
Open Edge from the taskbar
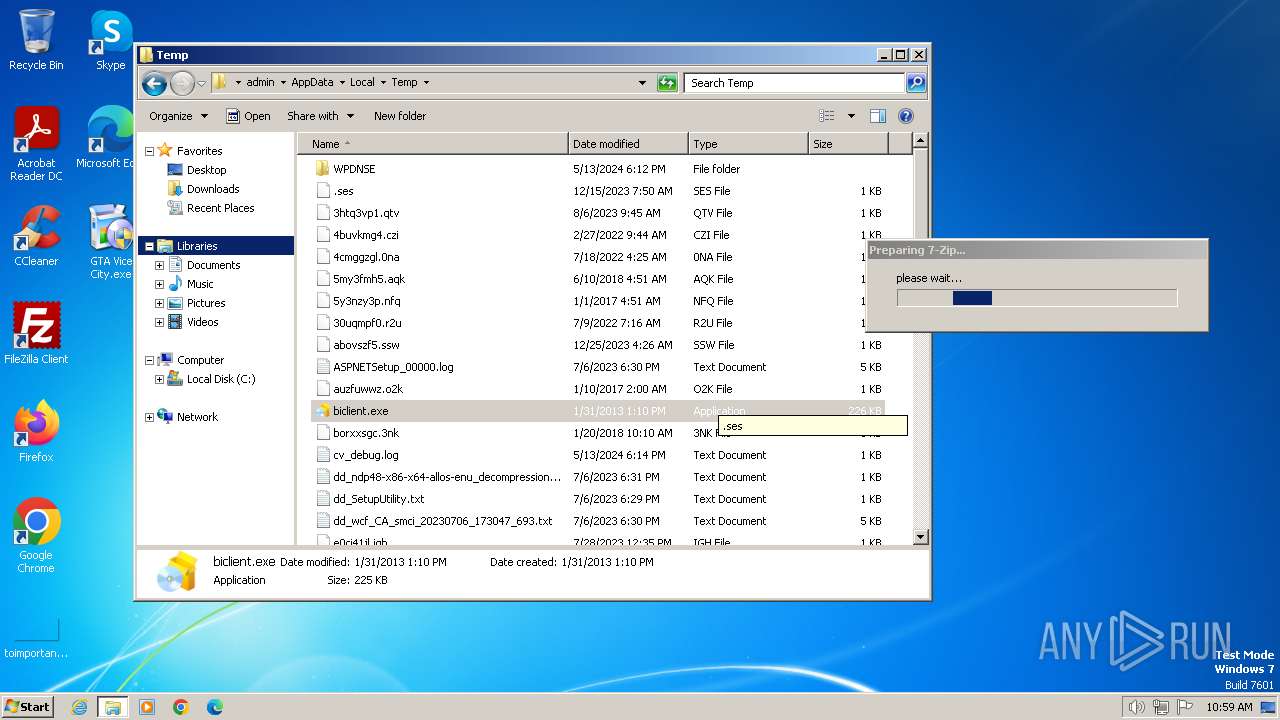pos(215,707)
